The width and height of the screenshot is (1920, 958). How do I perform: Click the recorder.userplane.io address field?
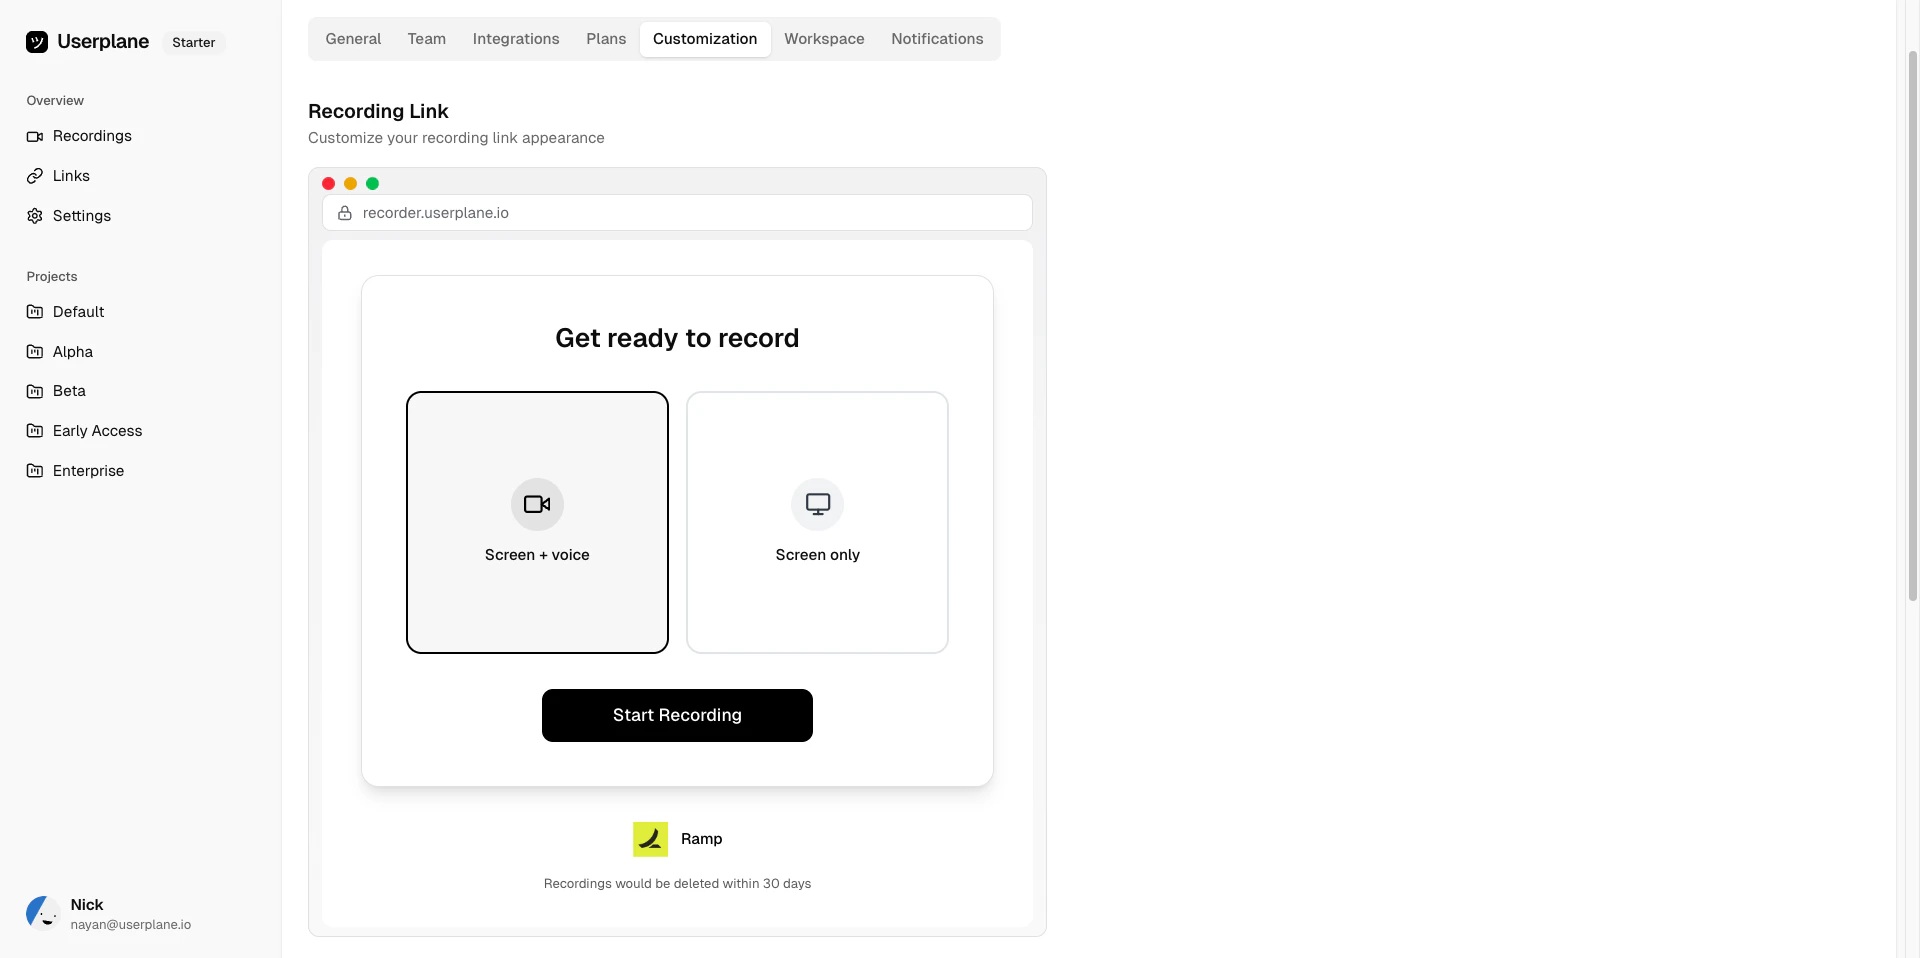tap(677, 213)
